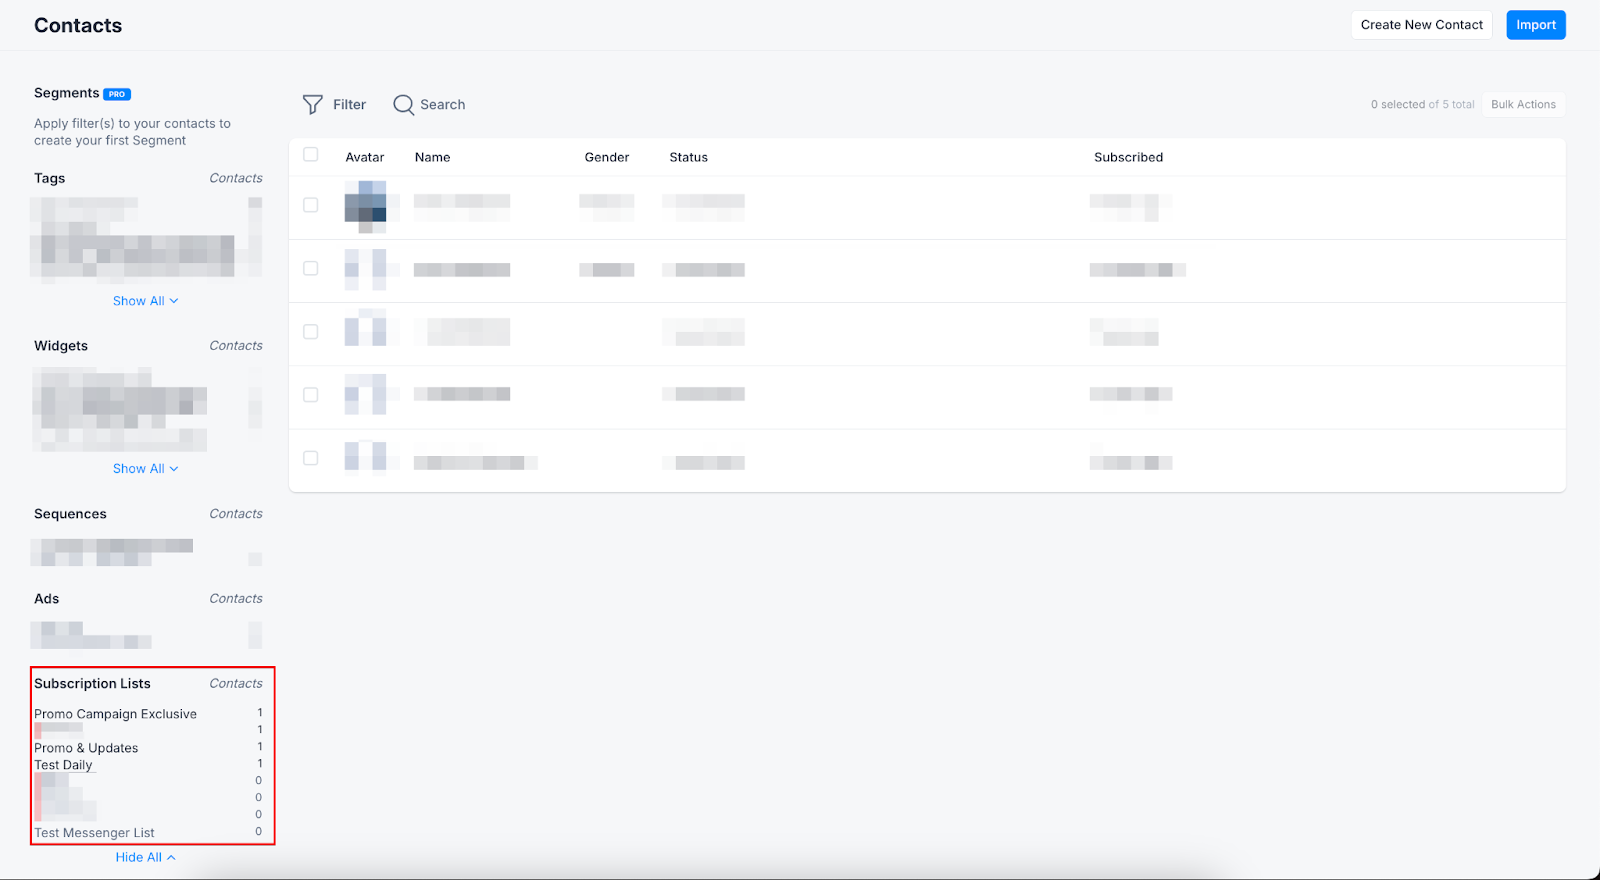Image resolution: width=1600 pixels, height=880 pixels.
Task: Click the PRO badge next to Segments
Action: click(x=117, y=94)
